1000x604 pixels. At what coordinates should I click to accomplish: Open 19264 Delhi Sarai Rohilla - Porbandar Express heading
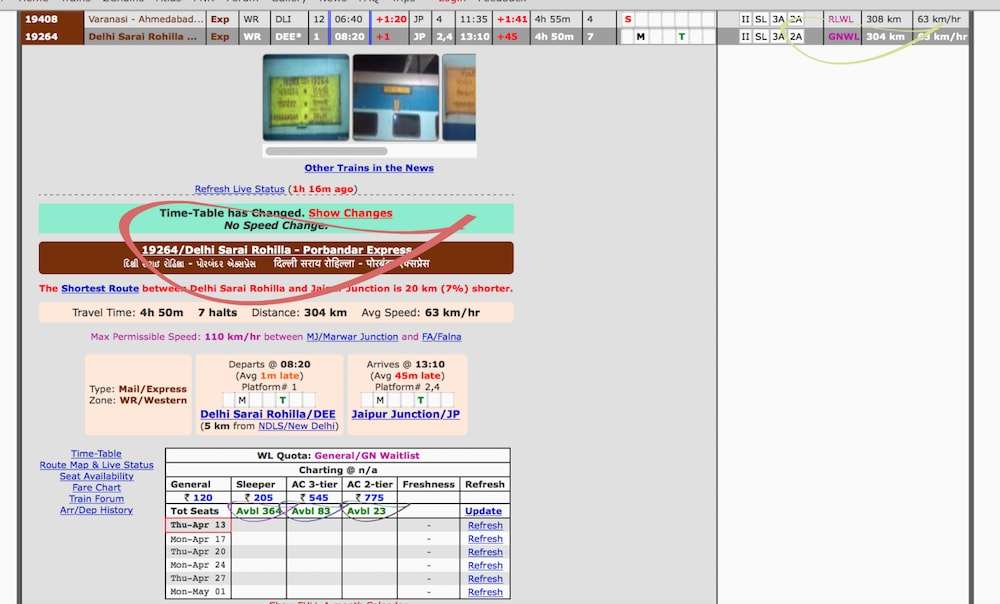[276, 249]
